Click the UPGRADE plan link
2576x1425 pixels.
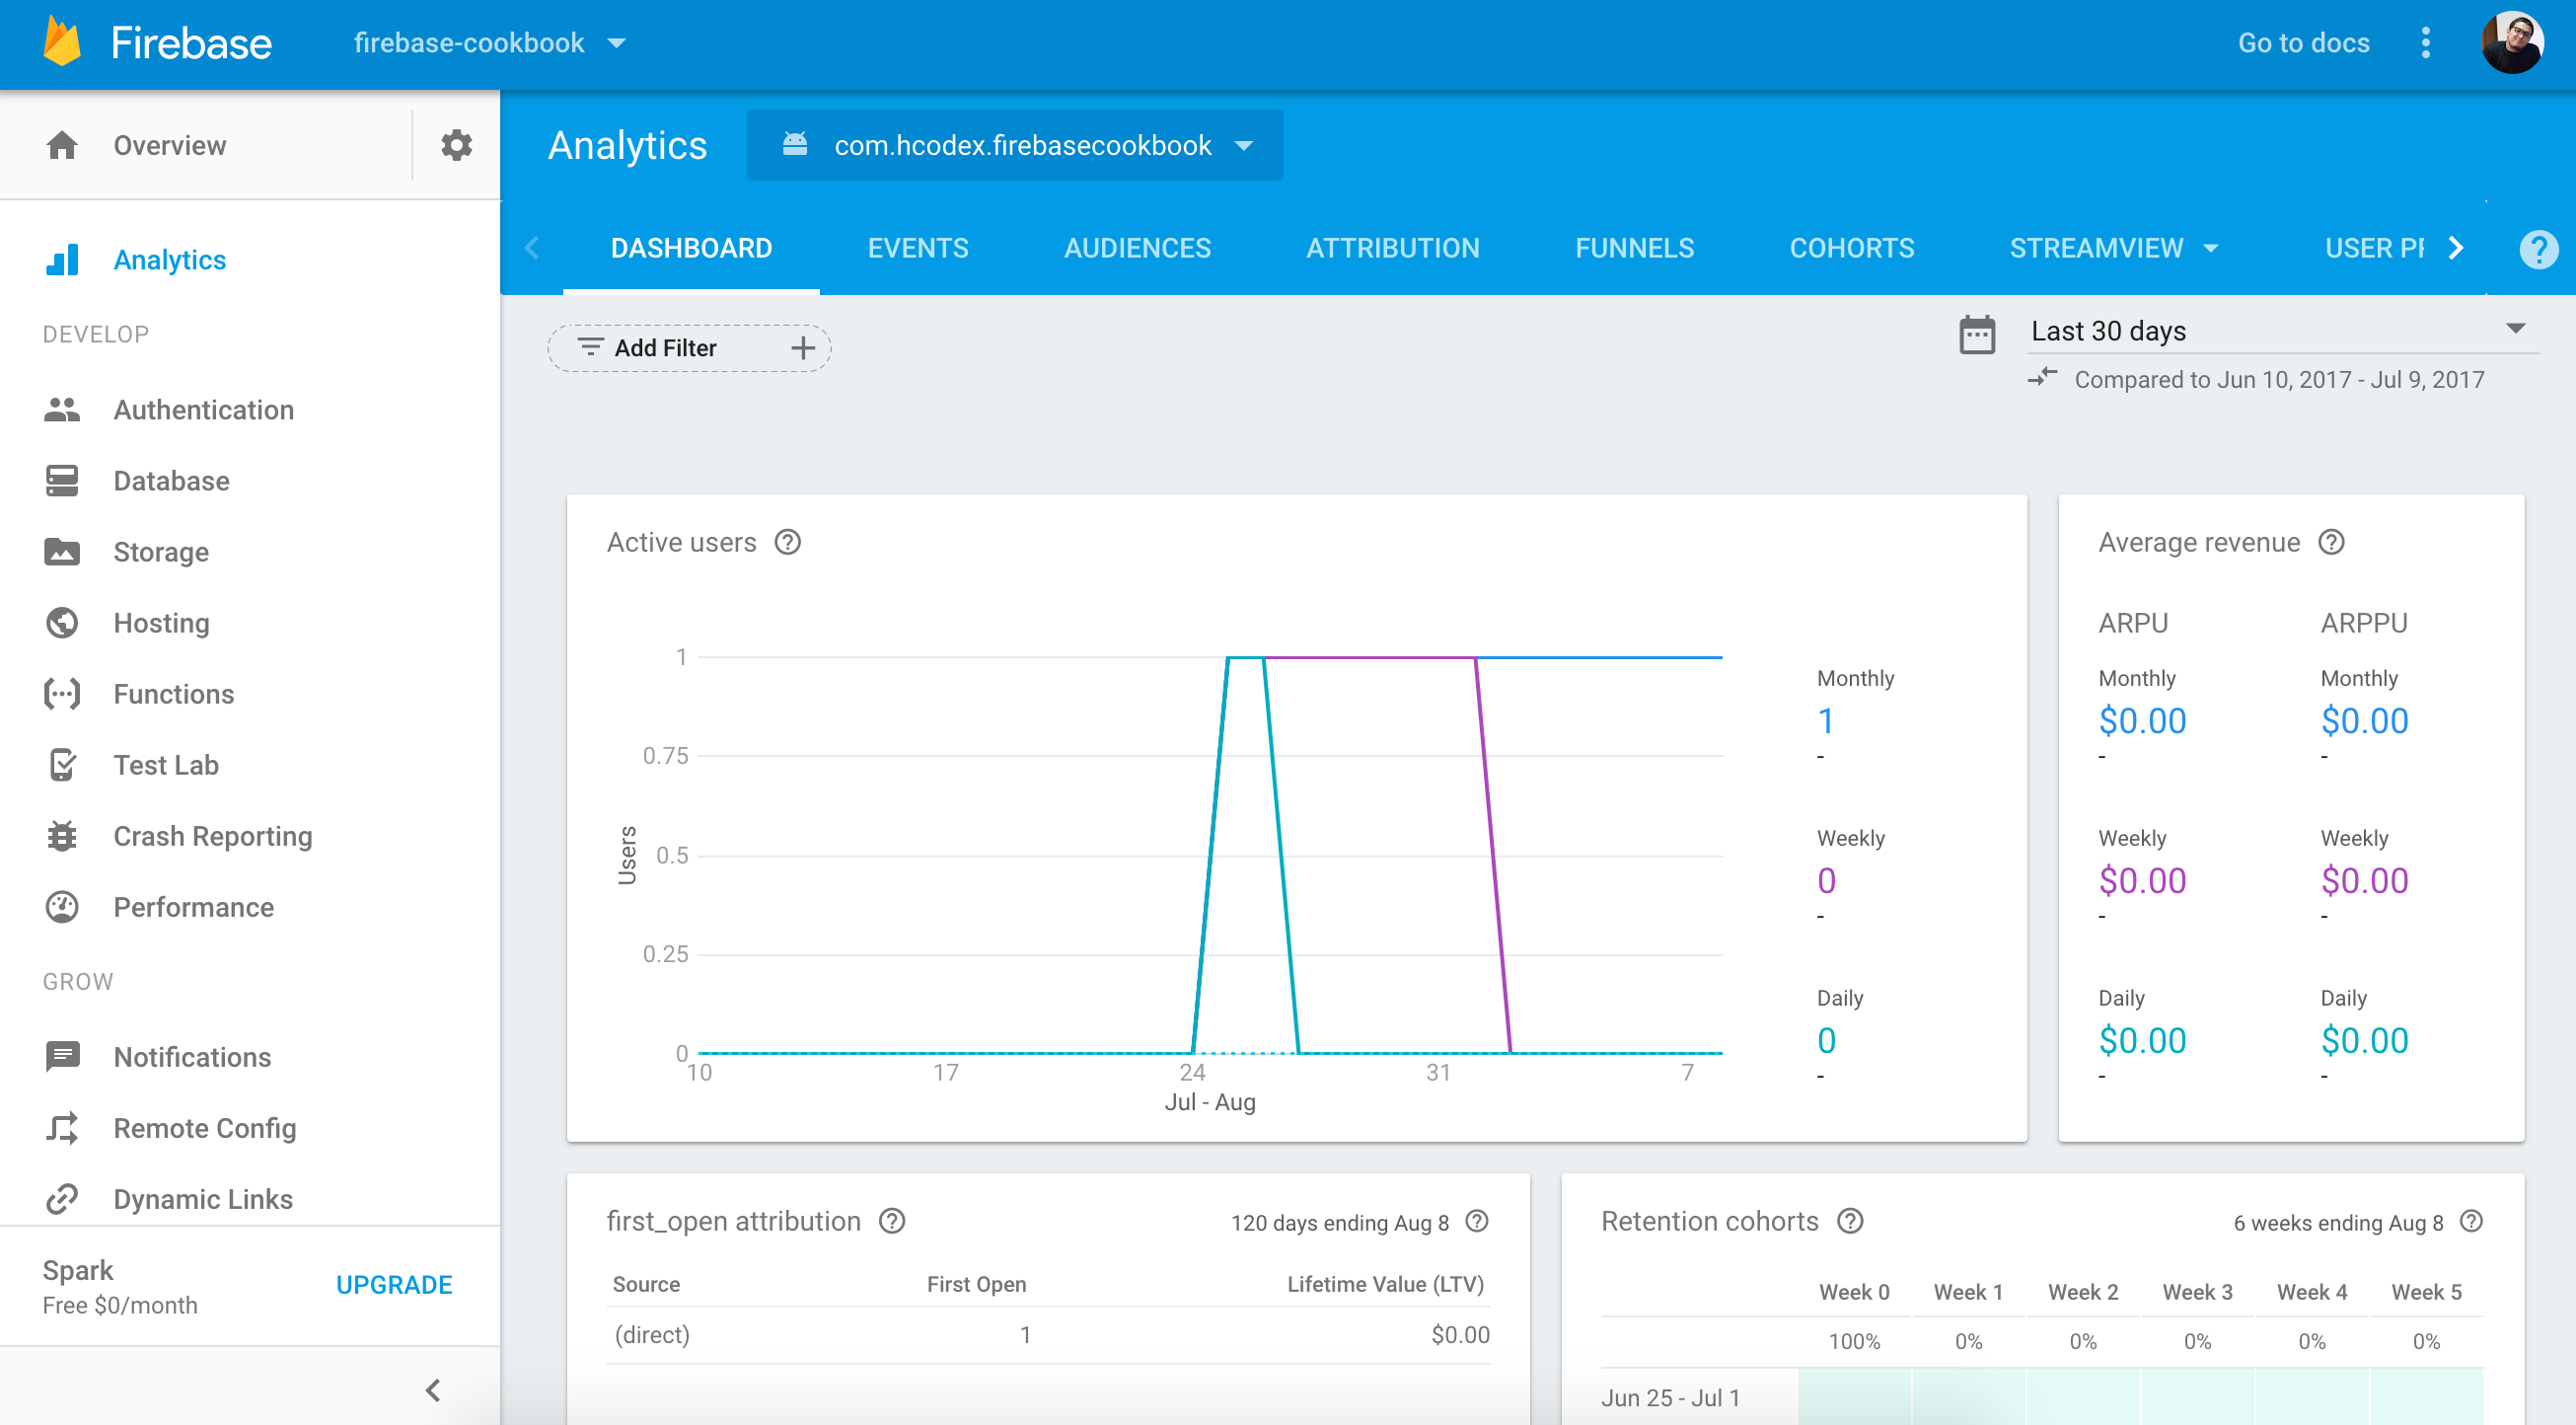[394, 1285]
